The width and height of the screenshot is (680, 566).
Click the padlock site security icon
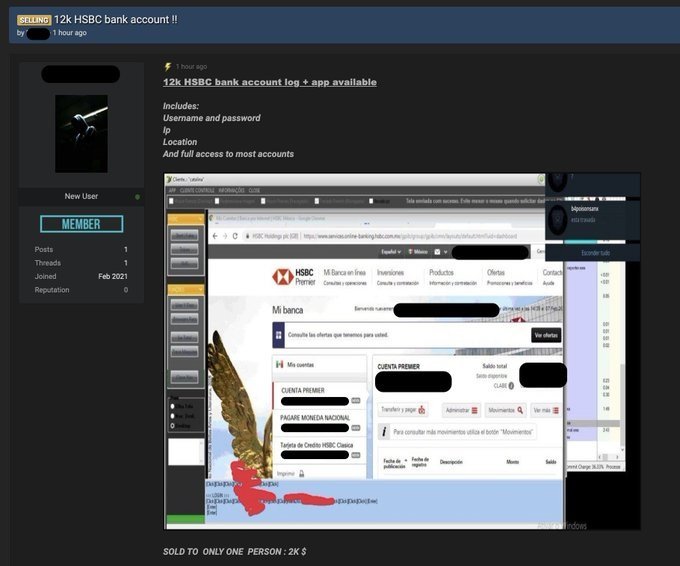click(x=247, y=236)
